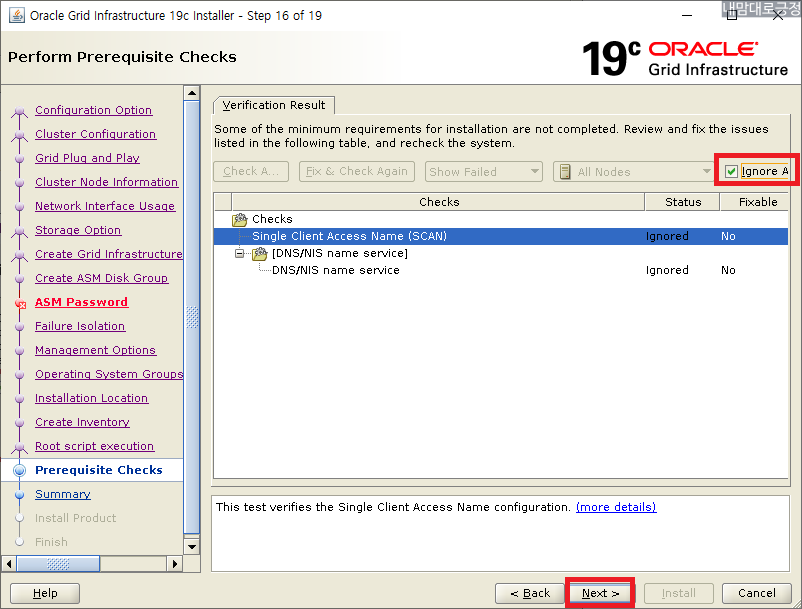Select the Single Client Access Name (SCAN) row
The height and width of the screenshot is (609, 802).
coord(501,236)
